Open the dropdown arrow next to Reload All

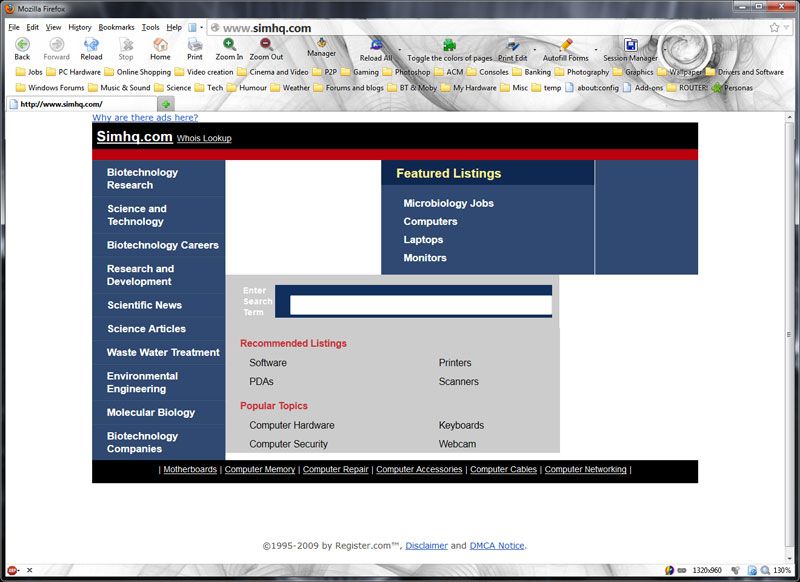[x=399, y=49]
